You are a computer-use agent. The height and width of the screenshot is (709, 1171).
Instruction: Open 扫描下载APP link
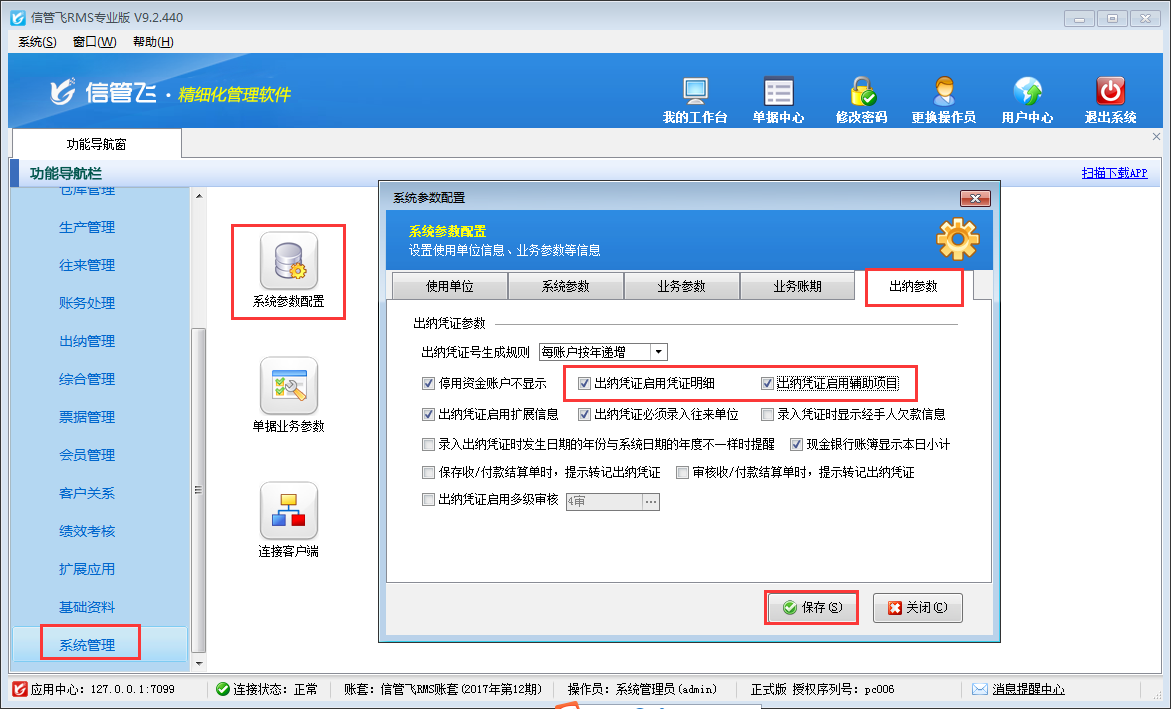point(1114,173)
